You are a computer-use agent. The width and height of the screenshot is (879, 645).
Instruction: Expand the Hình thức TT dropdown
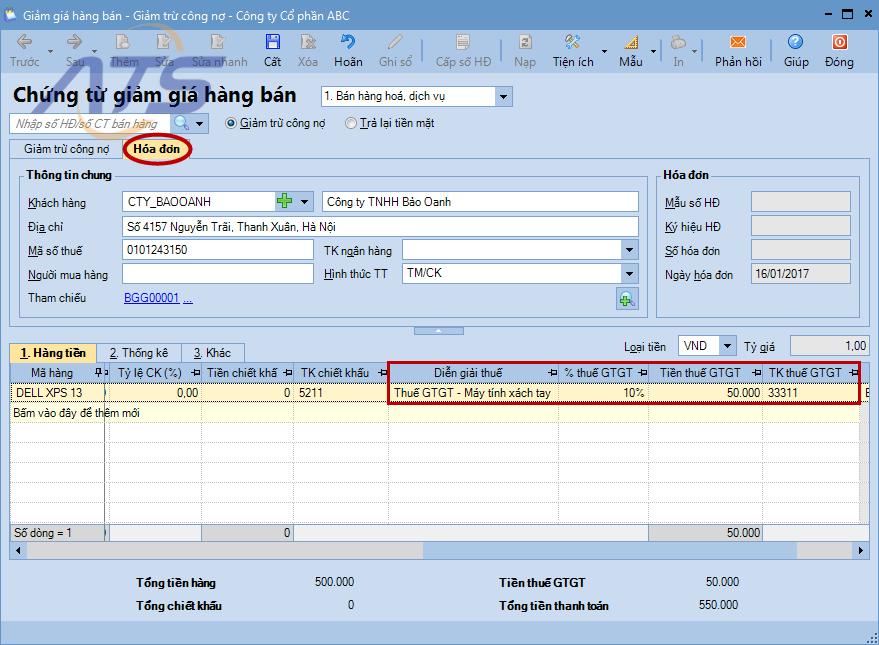coord(629,274)
